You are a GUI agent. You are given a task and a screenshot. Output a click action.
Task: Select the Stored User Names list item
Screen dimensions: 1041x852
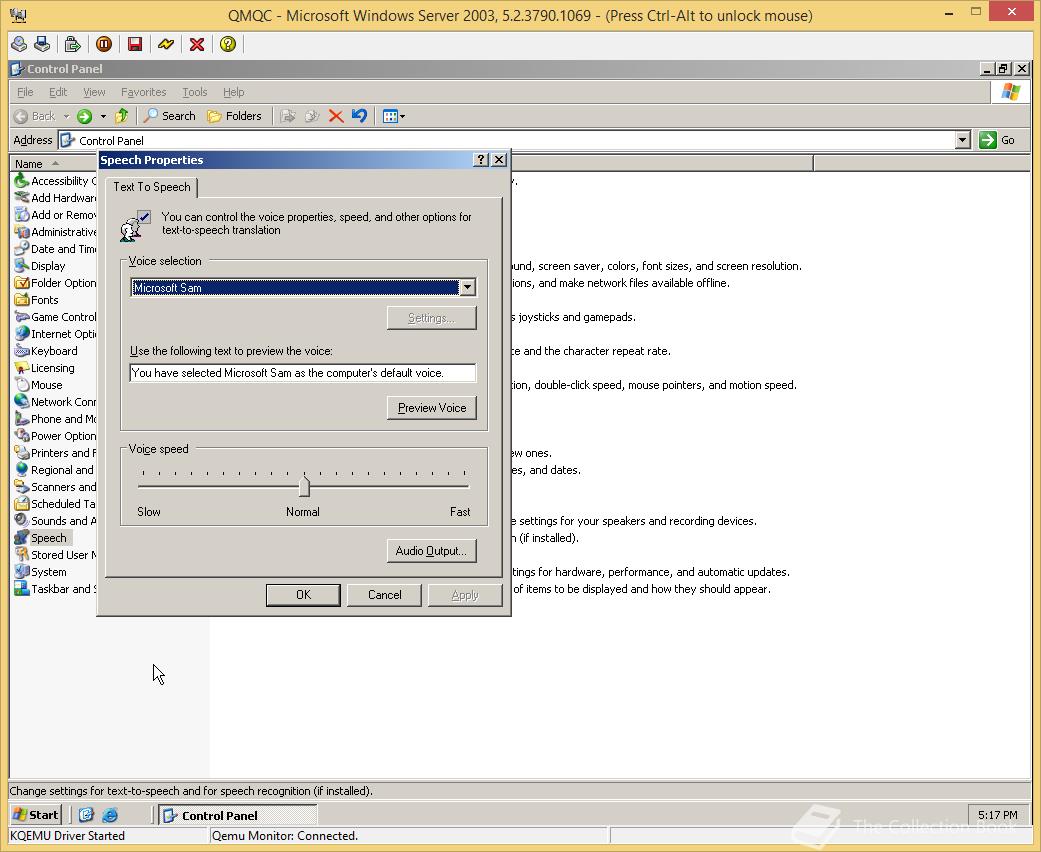point(54,554)
